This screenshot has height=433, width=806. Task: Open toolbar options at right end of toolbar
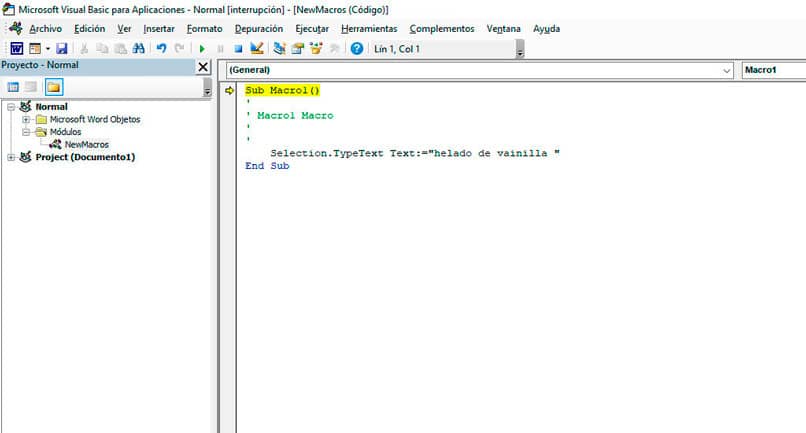click(x=520, y=49)
